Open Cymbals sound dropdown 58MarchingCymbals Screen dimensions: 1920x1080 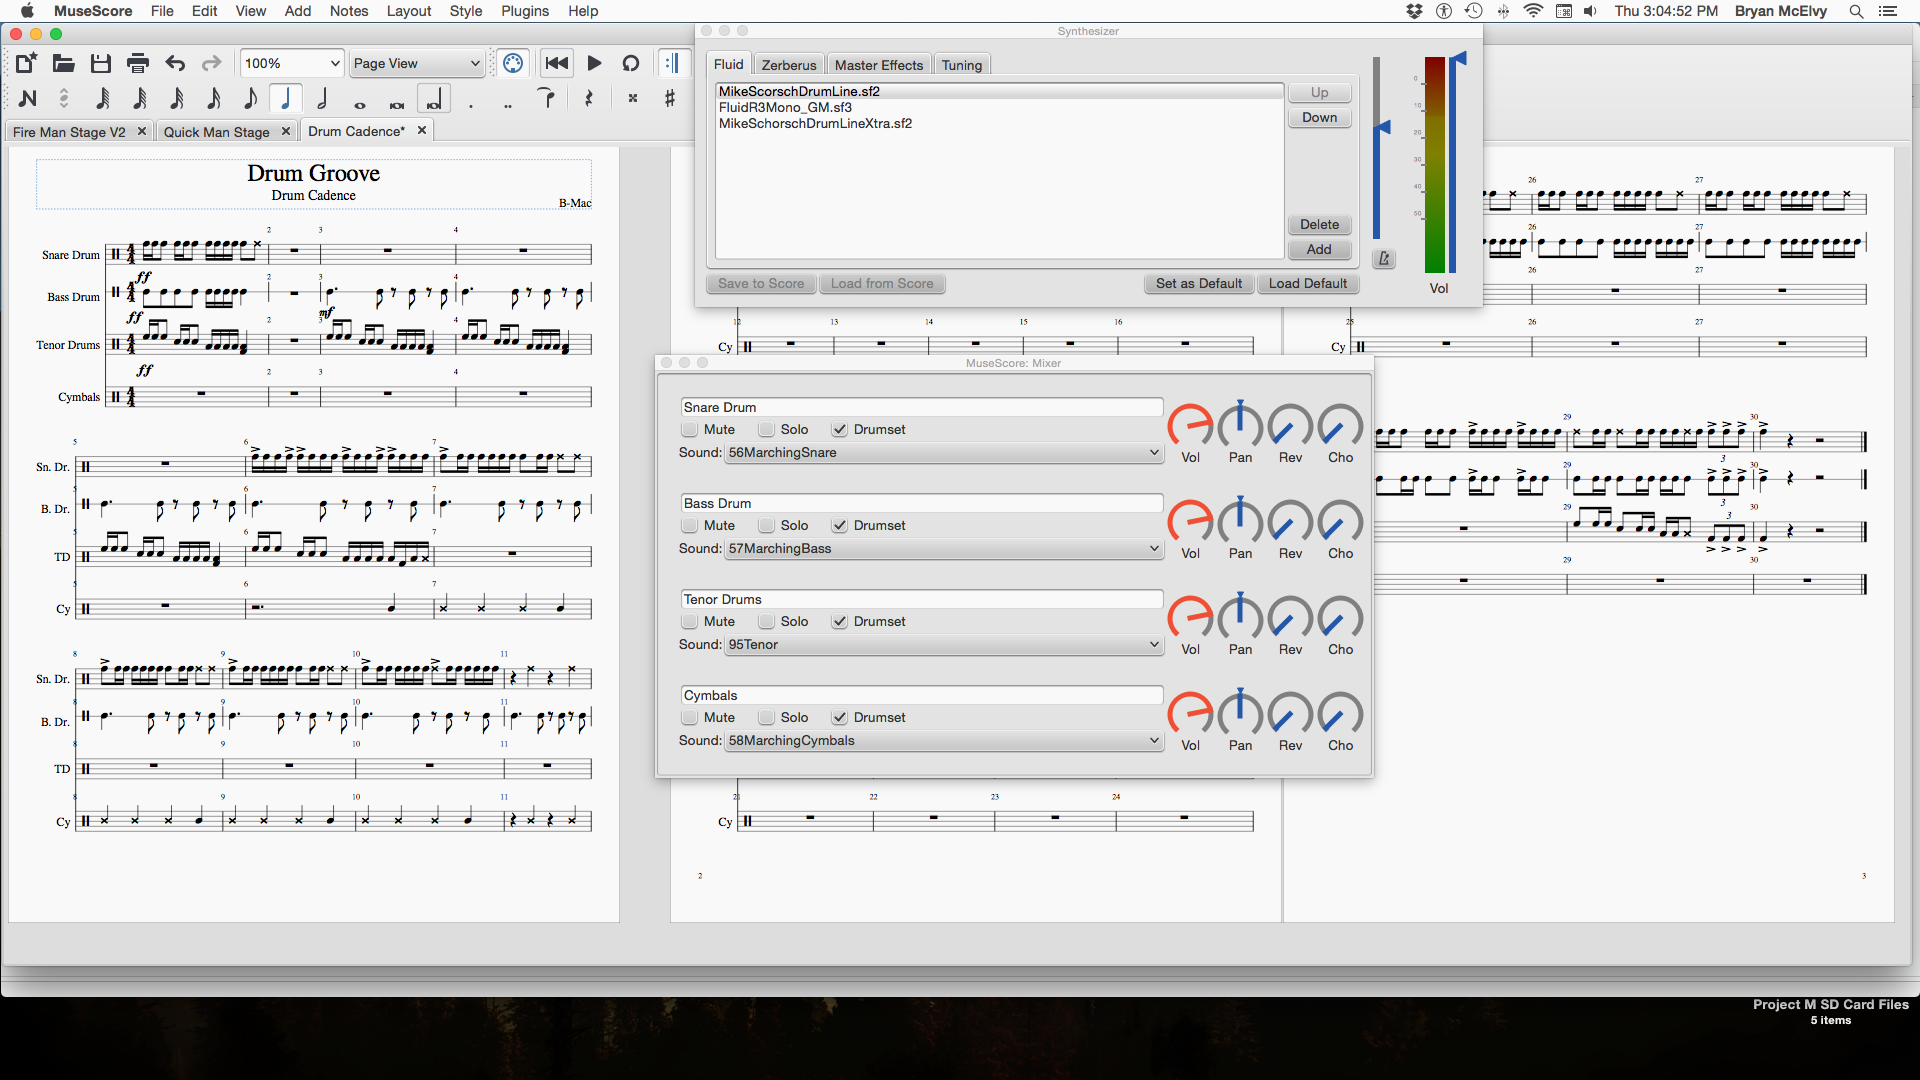[x=944, y=741]
